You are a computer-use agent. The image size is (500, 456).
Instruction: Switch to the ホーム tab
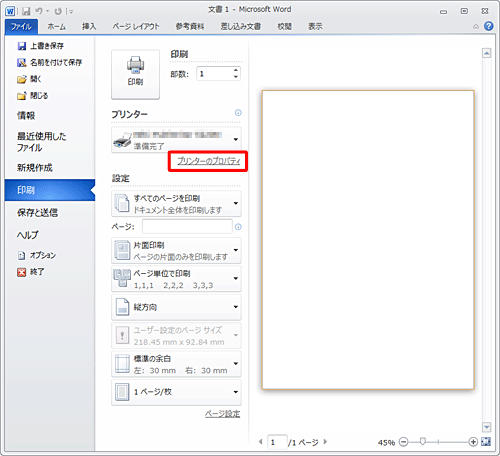56,26
